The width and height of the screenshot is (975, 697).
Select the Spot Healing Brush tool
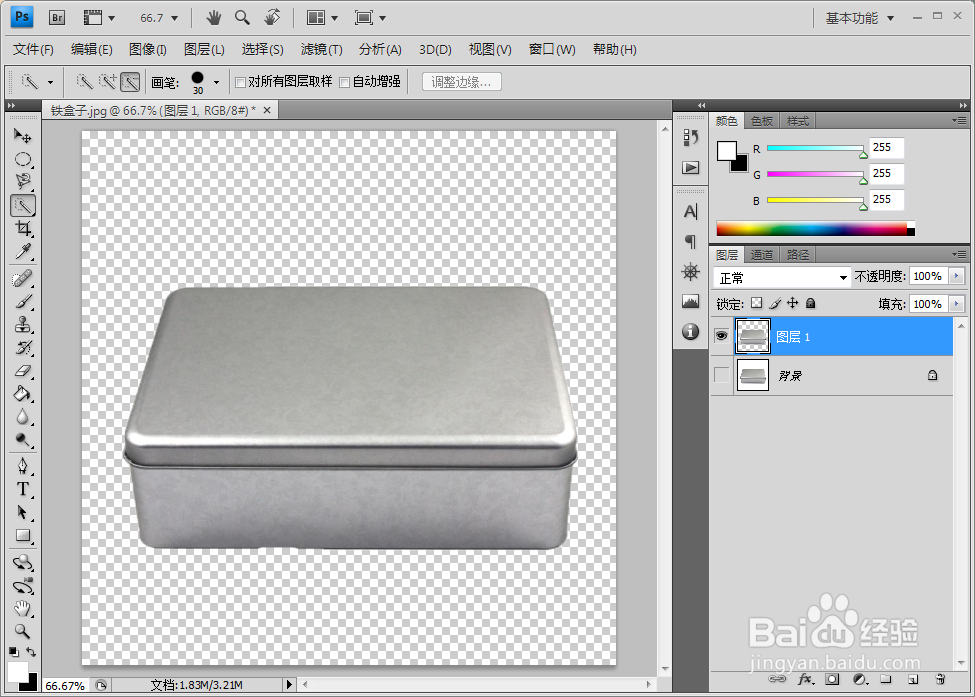(22, 278)
